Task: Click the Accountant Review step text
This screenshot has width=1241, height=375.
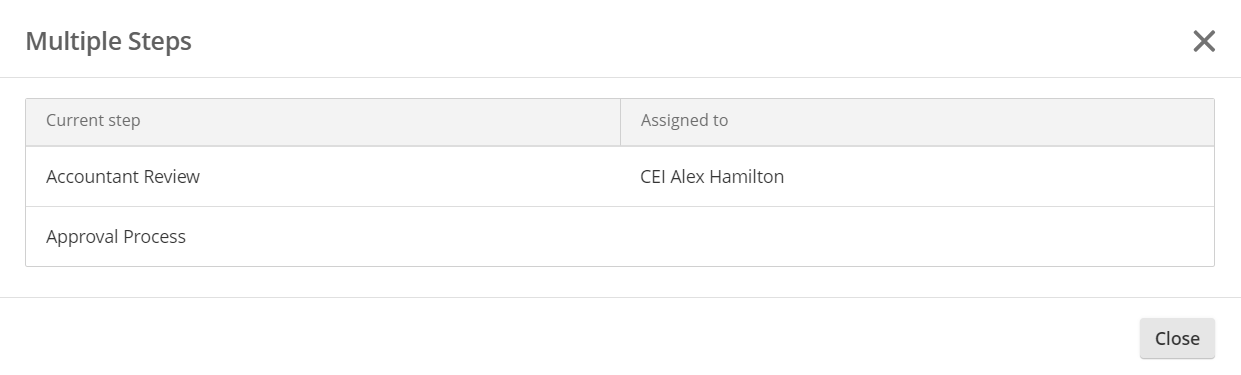Action: pyautogui.click(x=123, y=177)
